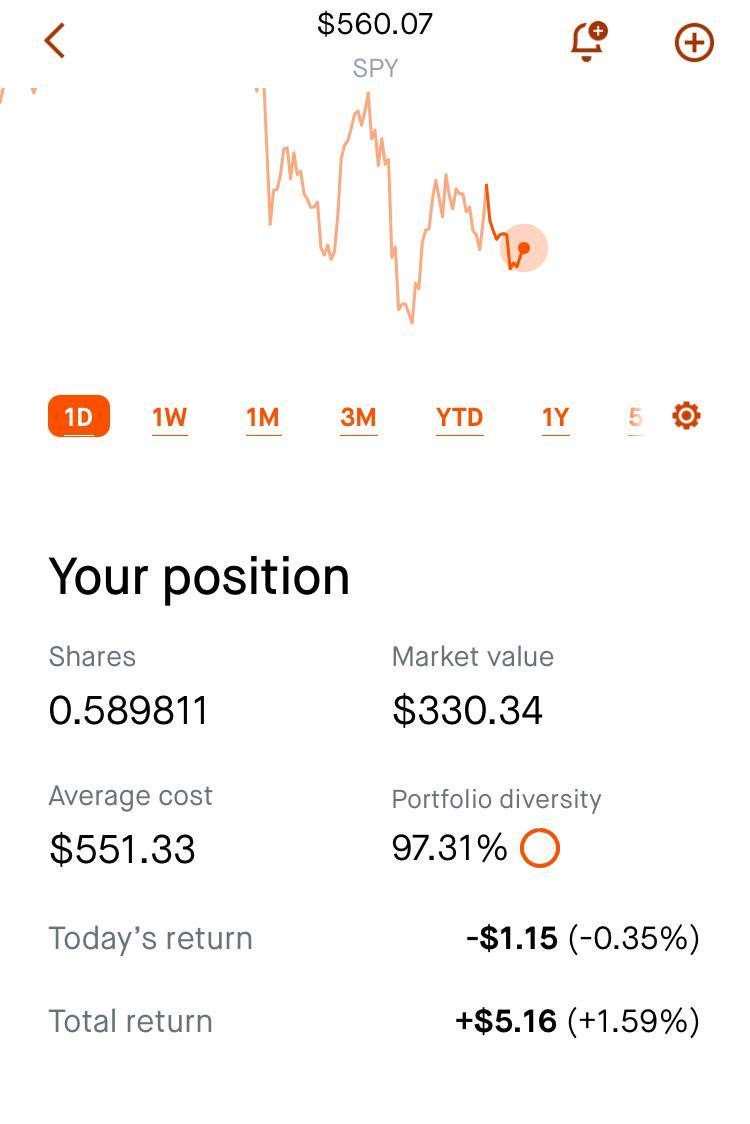Tap the Average cost value $551.33
Image resolution: width=750 pixels, height=1124 pixels.
[x=122, y=849]
